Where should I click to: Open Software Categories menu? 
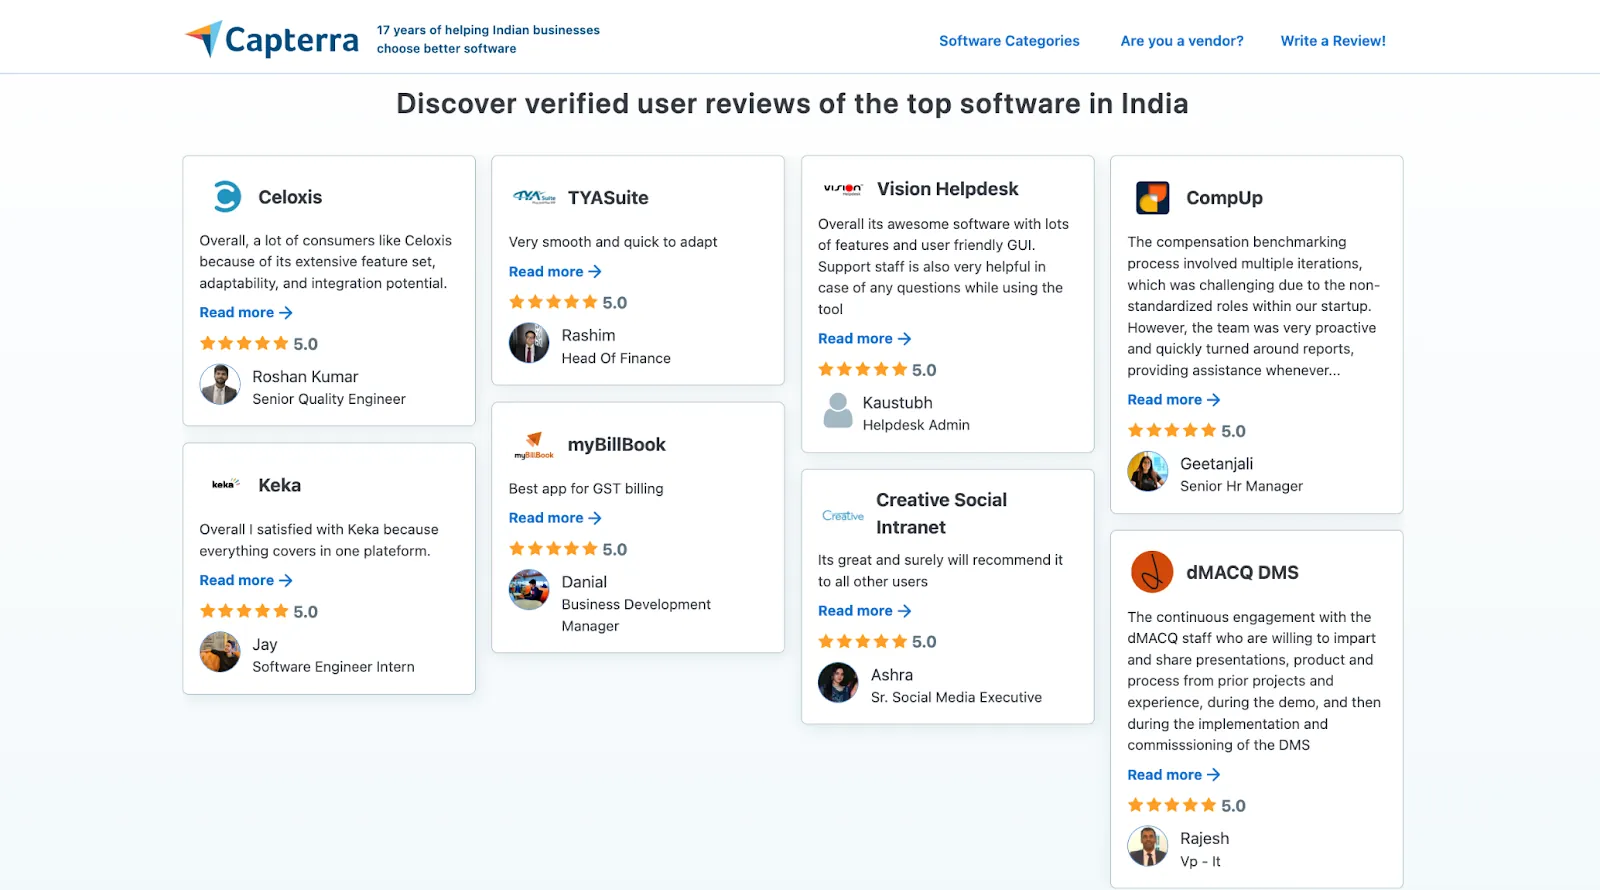(1009, 41)
